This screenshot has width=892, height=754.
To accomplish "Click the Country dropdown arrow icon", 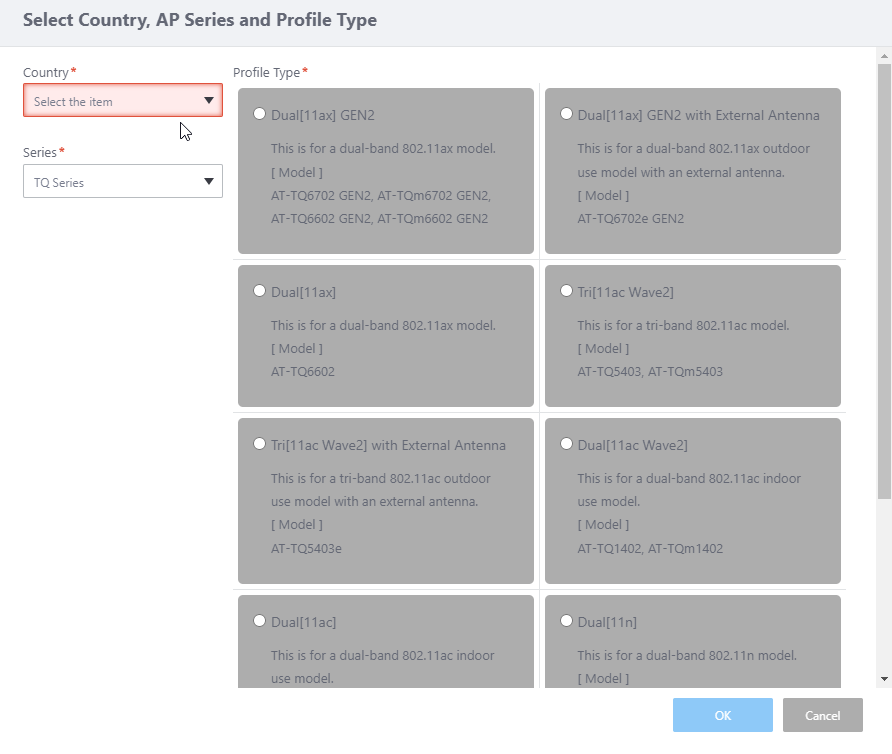I will pos(208,100).
